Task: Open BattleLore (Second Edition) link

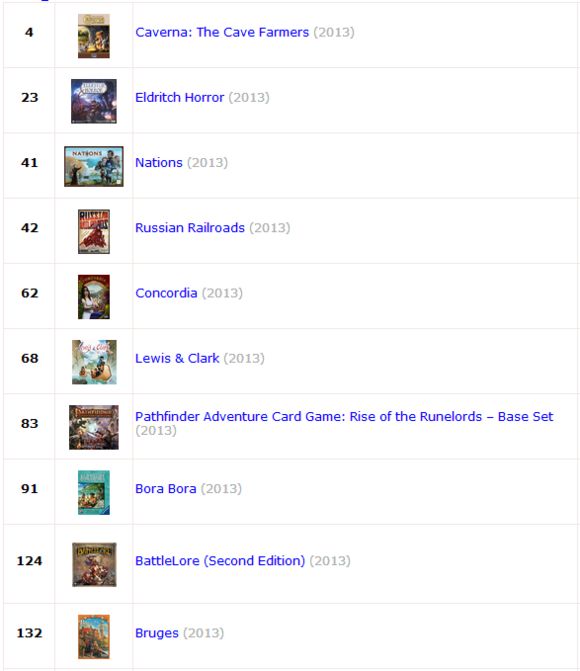Action: click(x=220, y=561)
